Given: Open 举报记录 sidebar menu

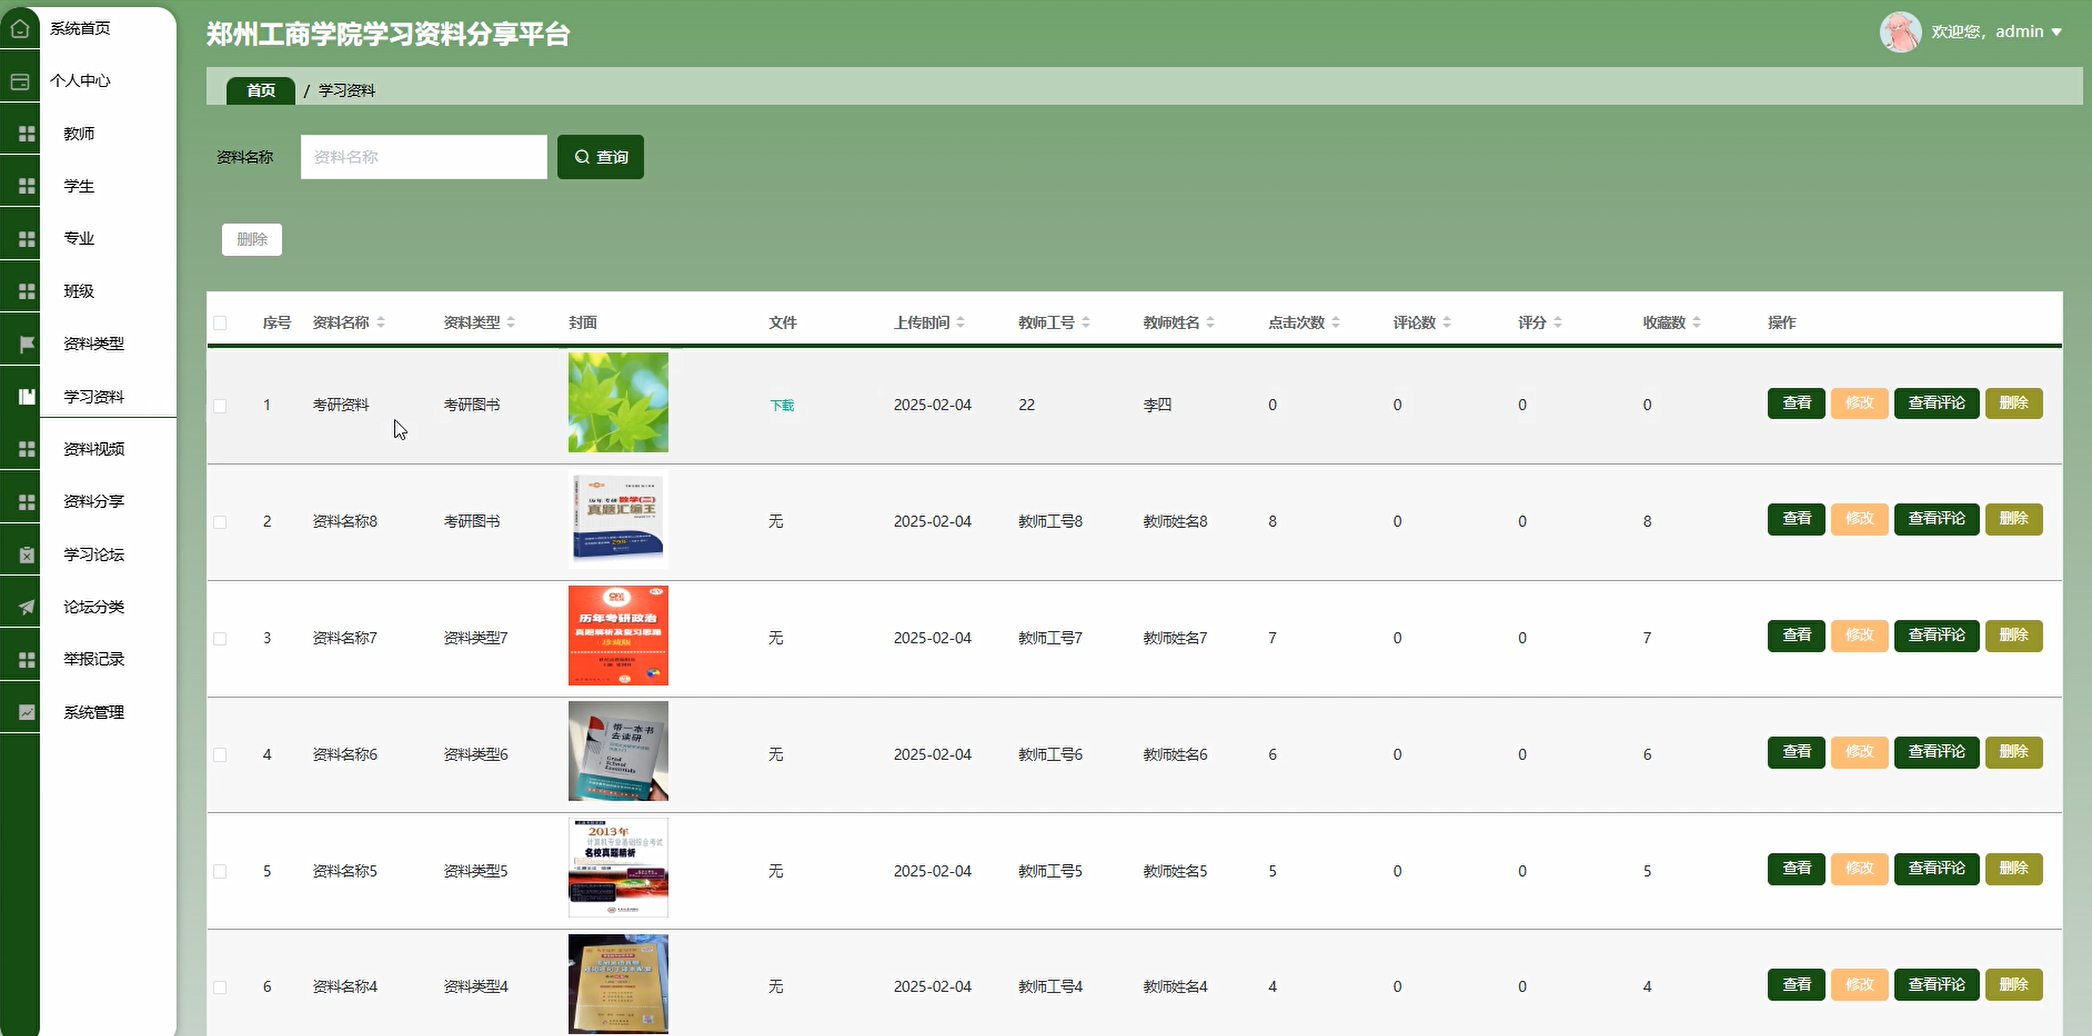Looking at the screenshot, I should pyautogui.click(x=94, y=659).
